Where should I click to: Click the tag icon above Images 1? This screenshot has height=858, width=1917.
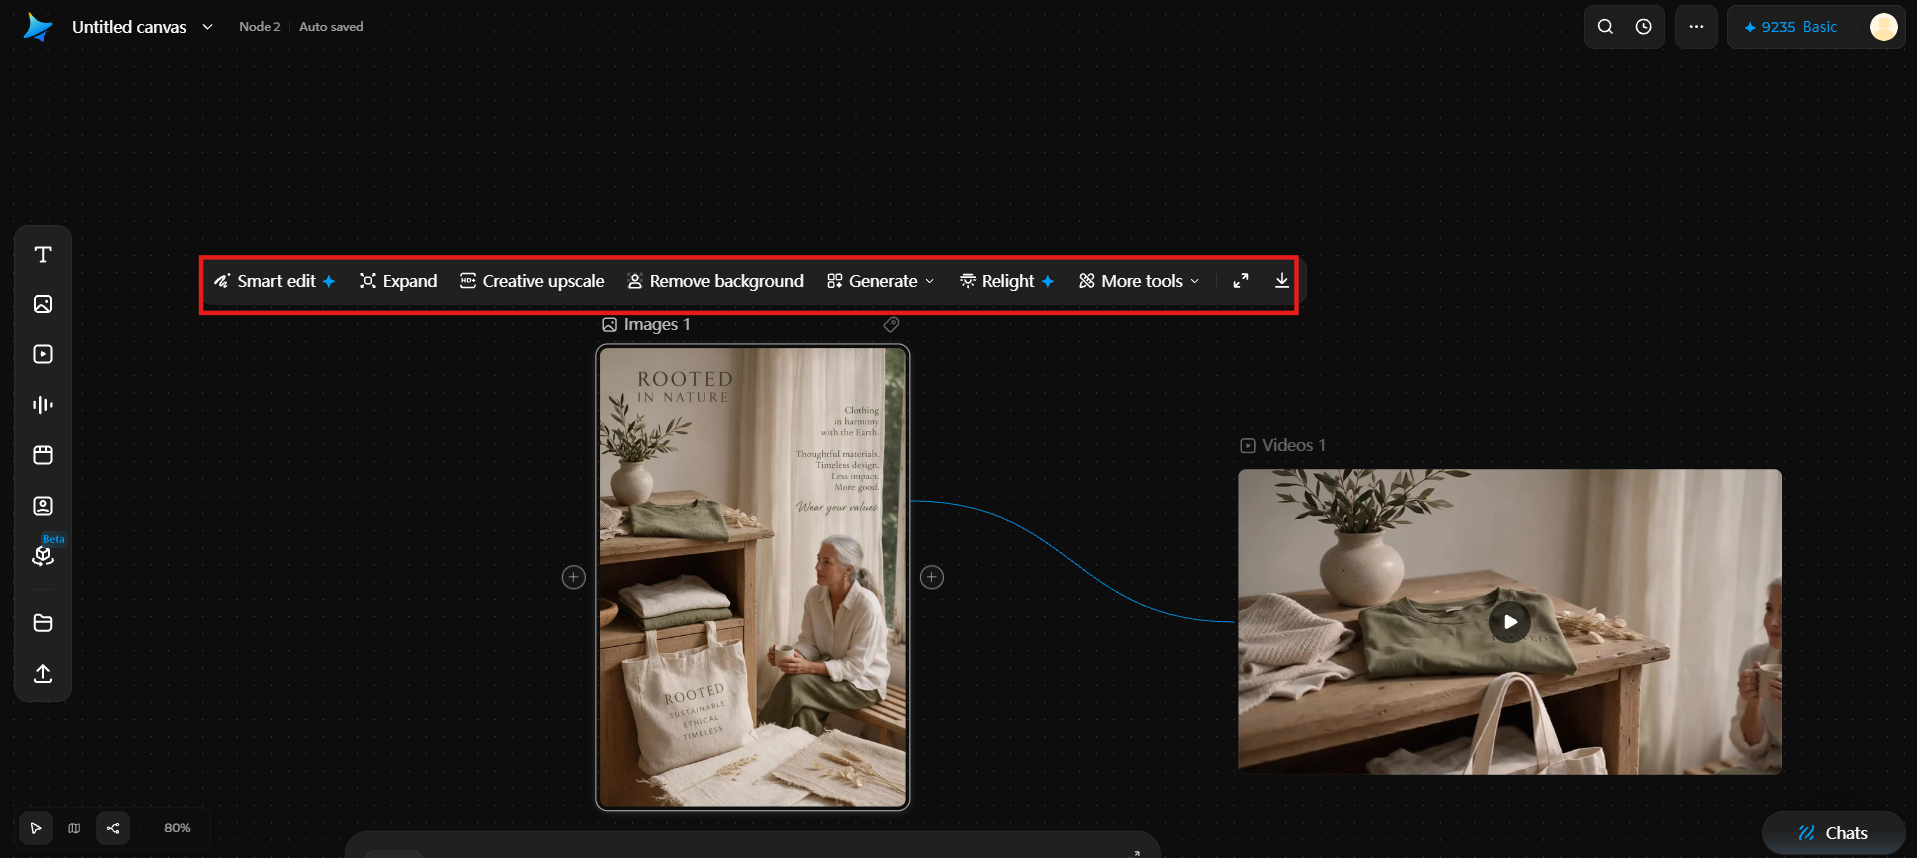coord(891,324)
